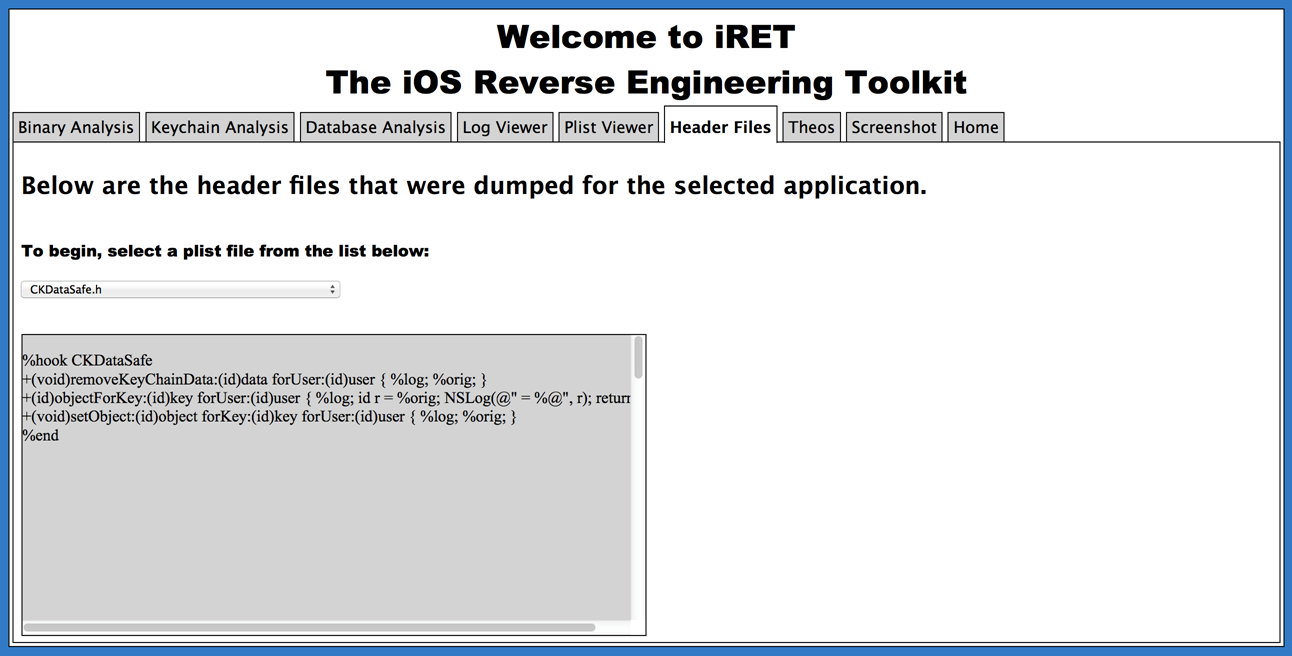Click the setObject forKey method line
The width and height of the screenshot is (1292, 656).
point(269,417)
